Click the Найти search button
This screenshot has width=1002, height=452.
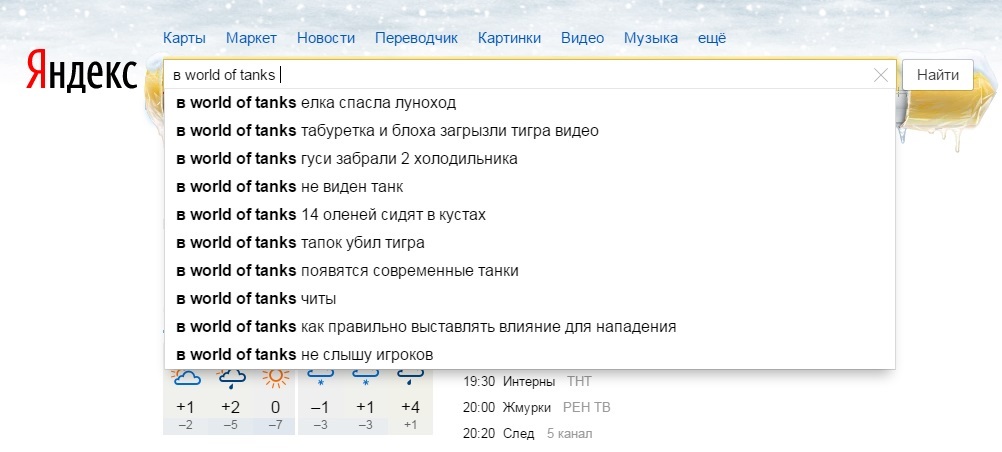point(937,75)
